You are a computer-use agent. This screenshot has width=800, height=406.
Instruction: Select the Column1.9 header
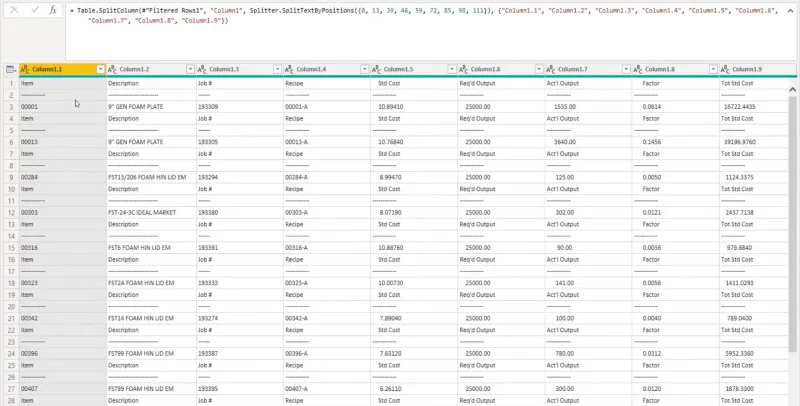pos(758,69)
